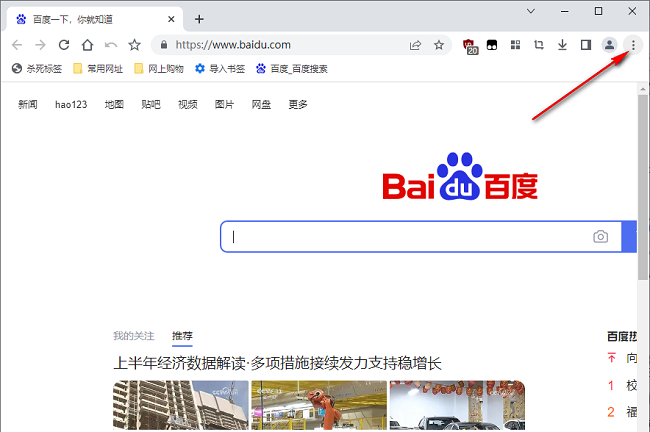Screen dimensions: 650x432
Task: Close the 百度一下 tab
Action: point(171,19)
